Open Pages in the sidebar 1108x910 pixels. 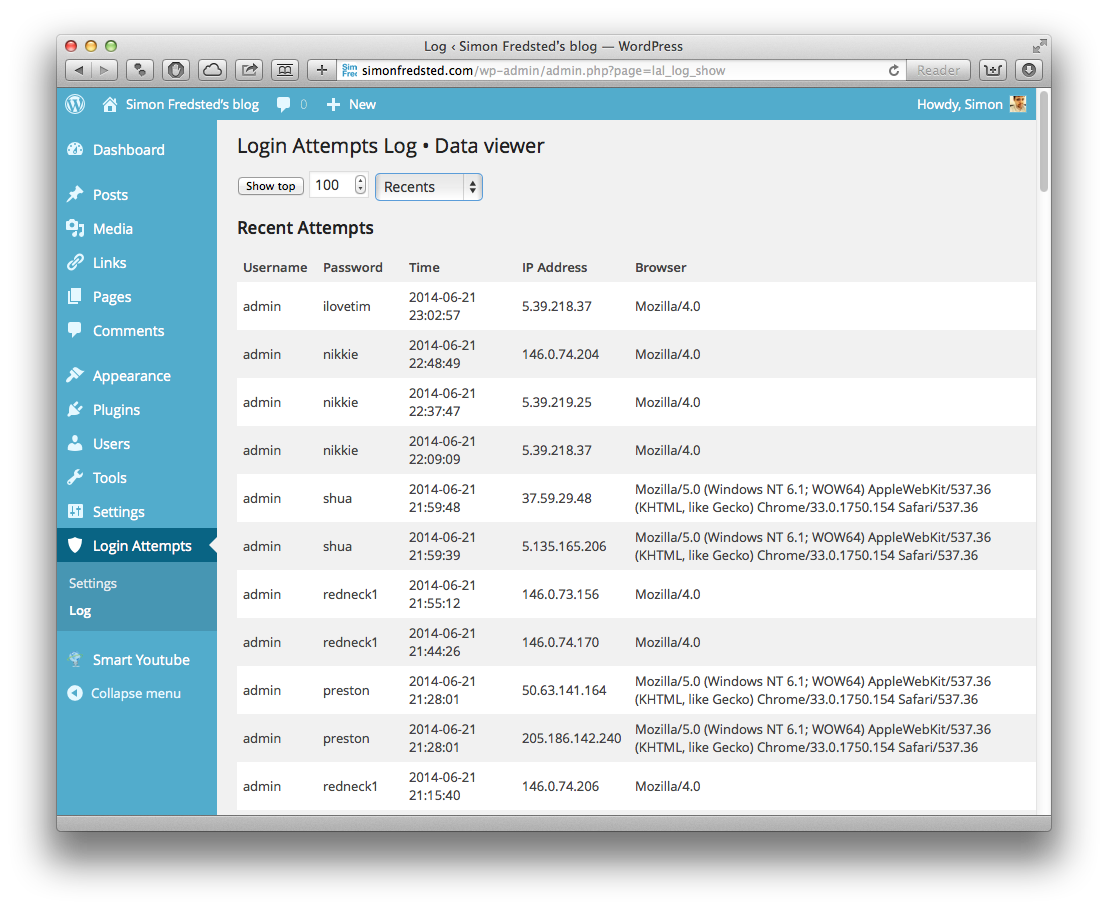(112, 297)
